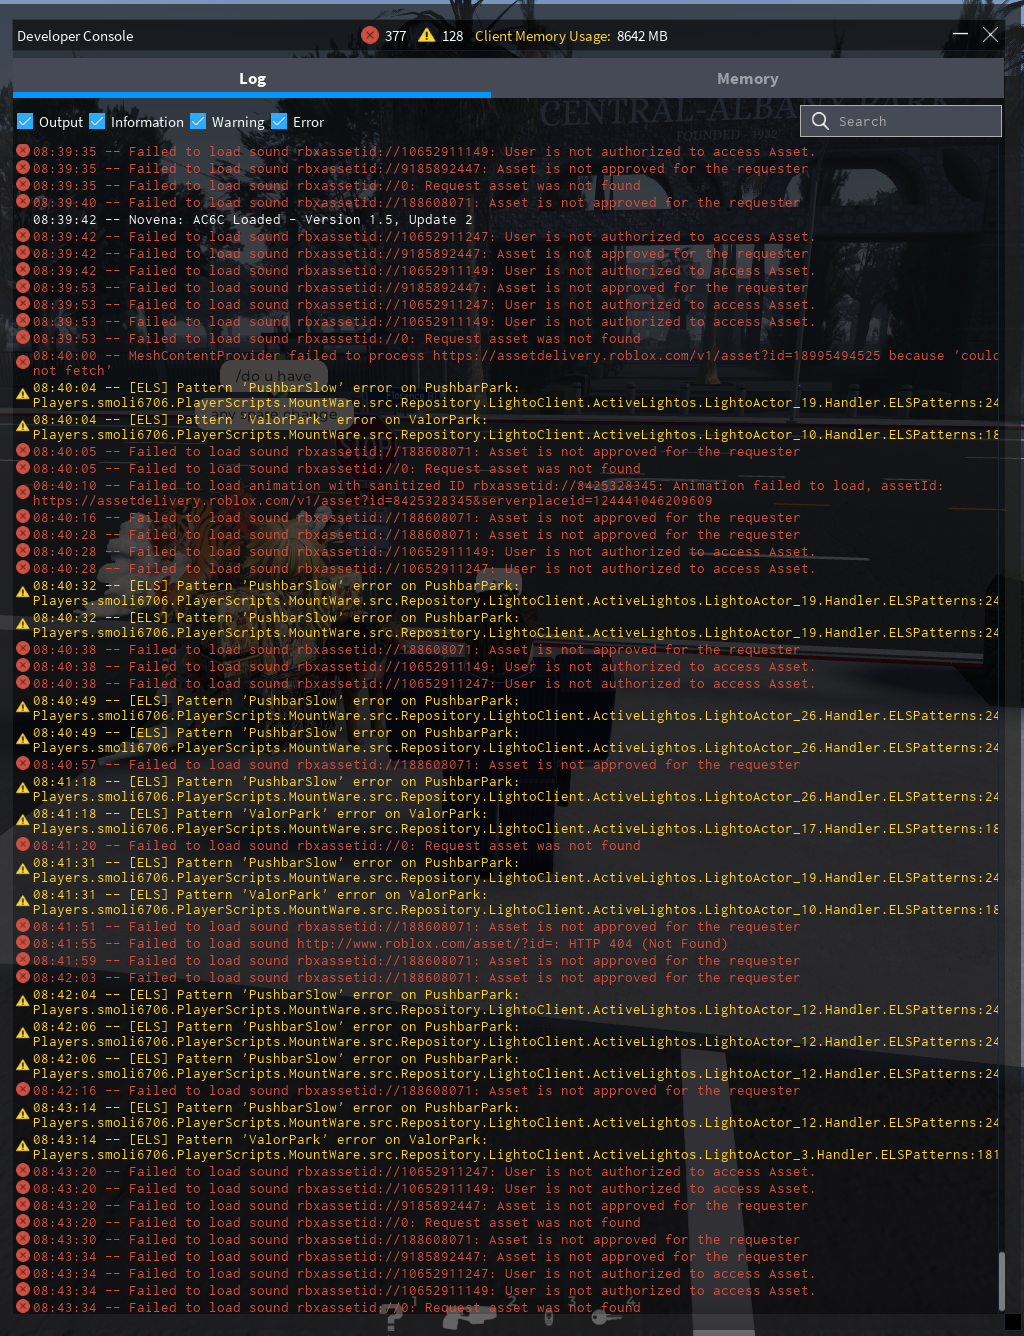
Task: Click the log scrollbar thumb
Action: click(x=1001, y=1280)
